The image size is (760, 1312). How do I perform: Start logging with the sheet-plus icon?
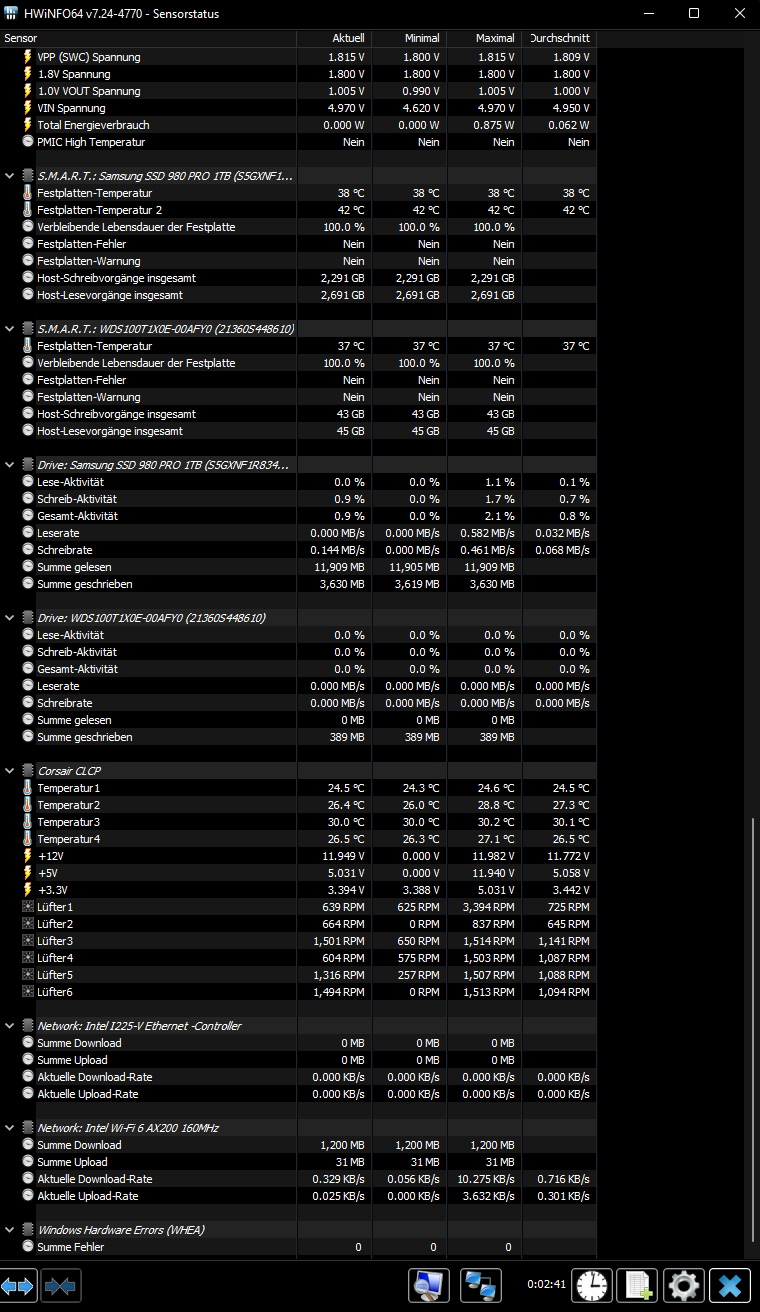point(637,1285)
